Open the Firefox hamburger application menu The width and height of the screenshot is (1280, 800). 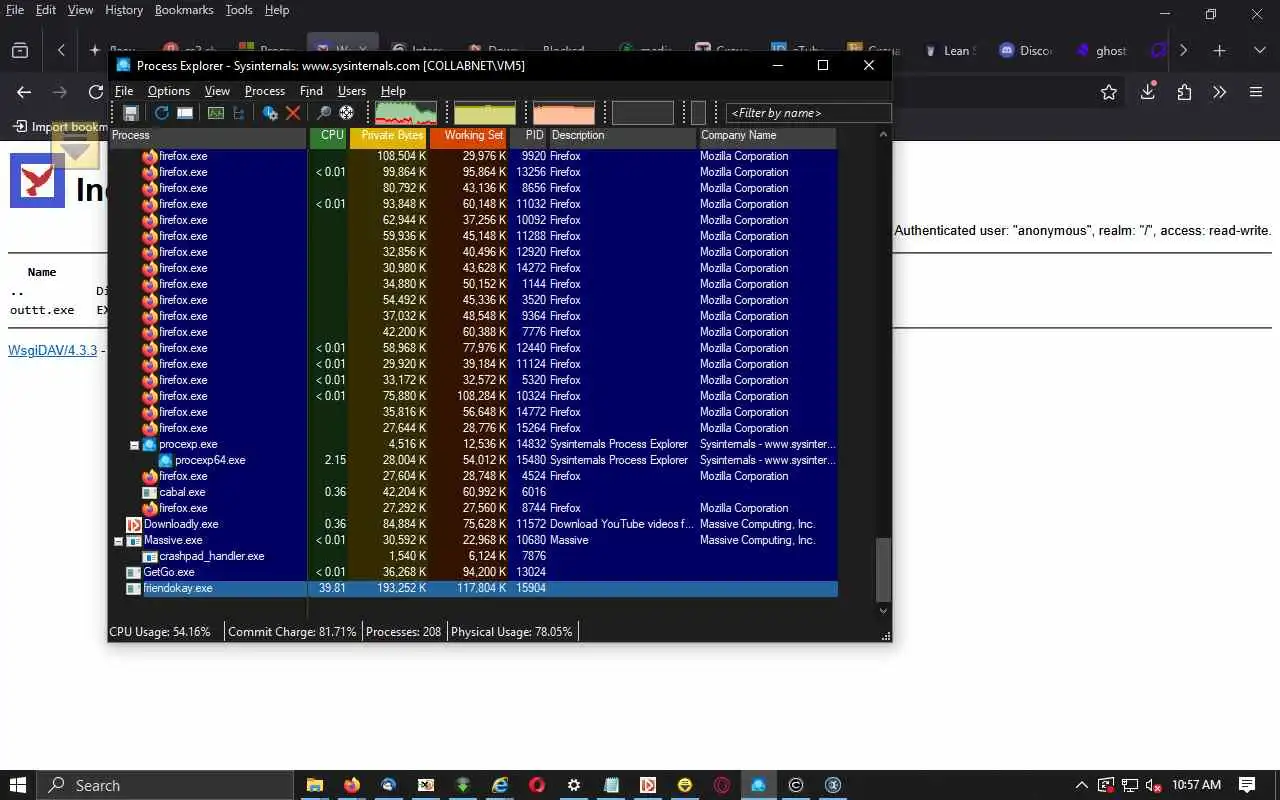(x=1256, y=92)
